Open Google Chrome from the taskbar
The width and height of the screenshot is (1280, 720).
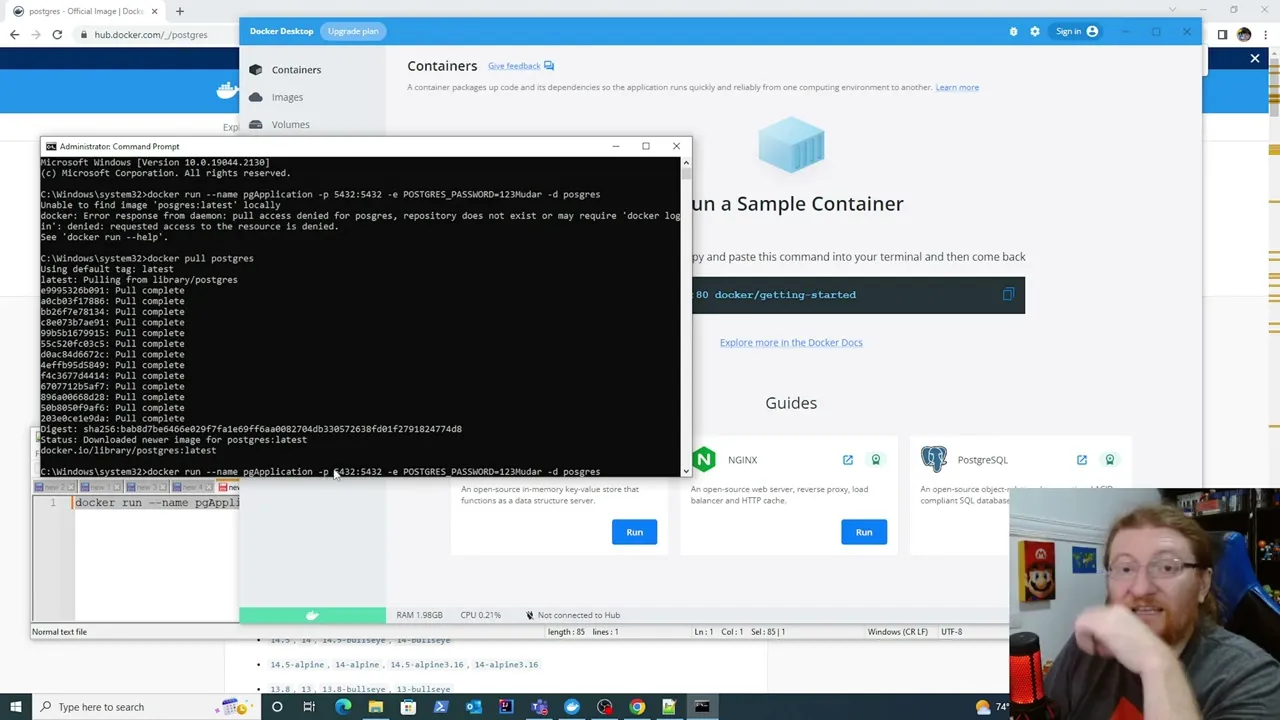tap(637, 707)
